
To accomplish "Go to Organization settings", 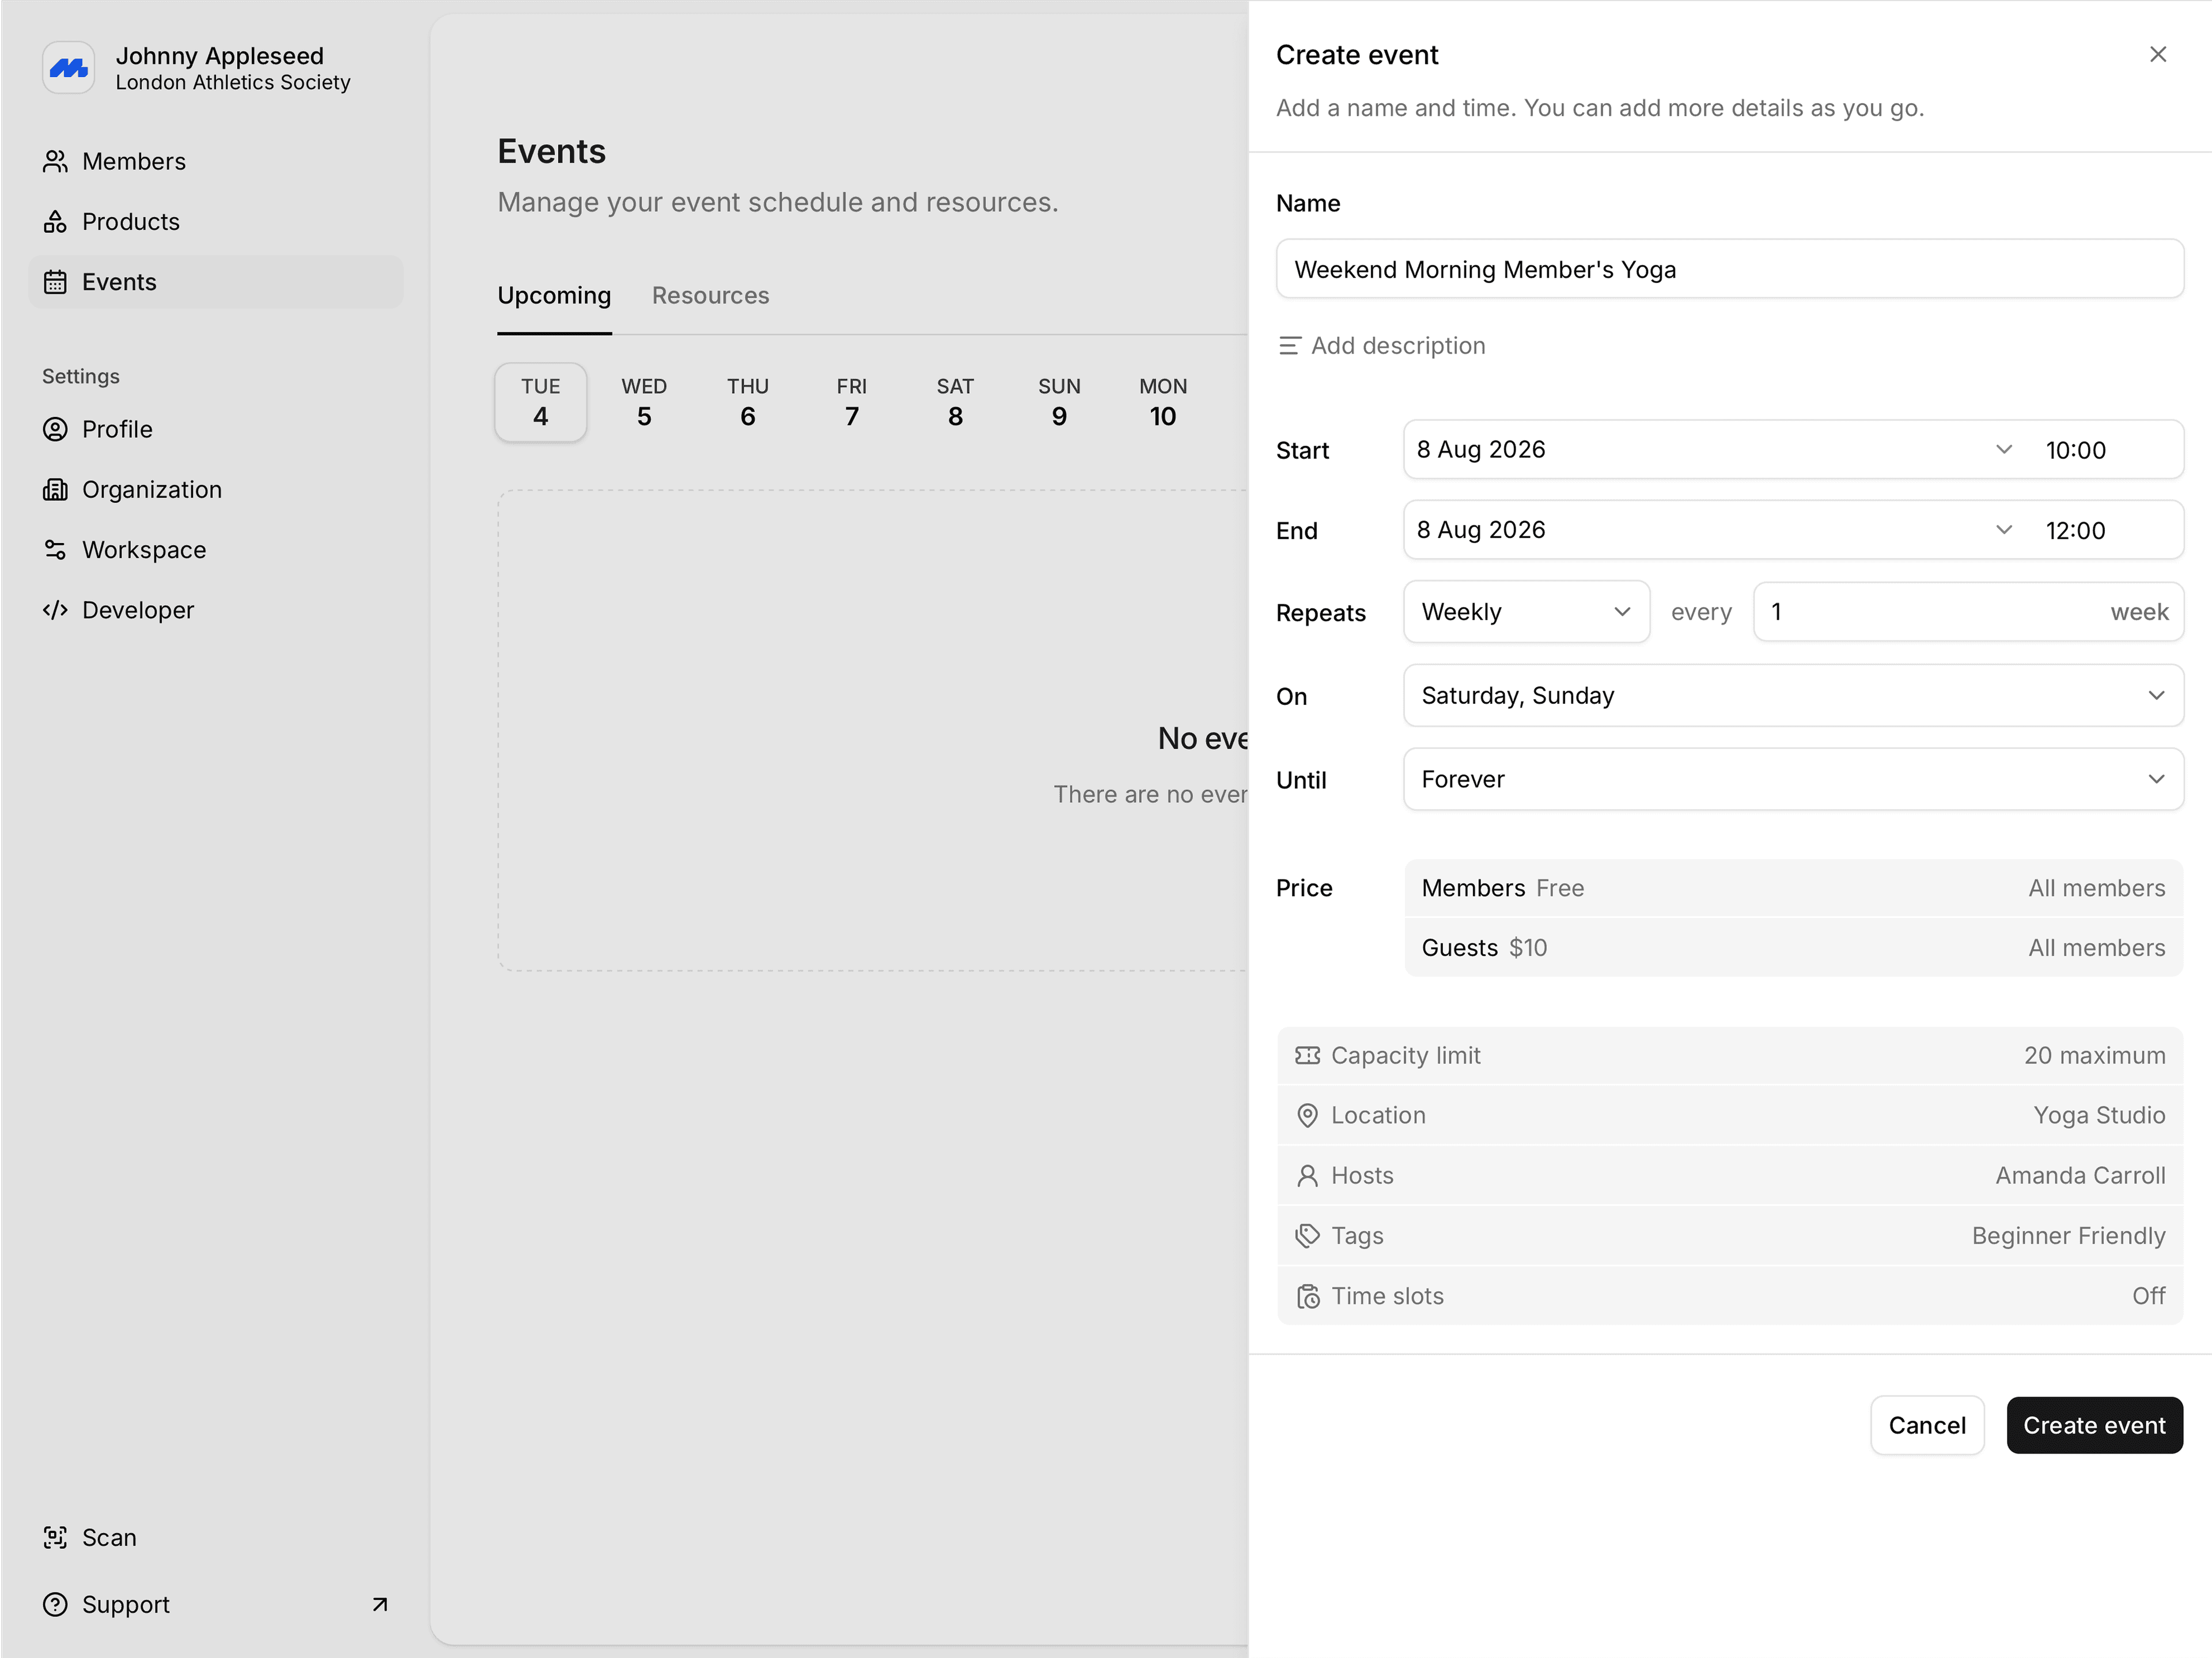I will tap(216, 489).
